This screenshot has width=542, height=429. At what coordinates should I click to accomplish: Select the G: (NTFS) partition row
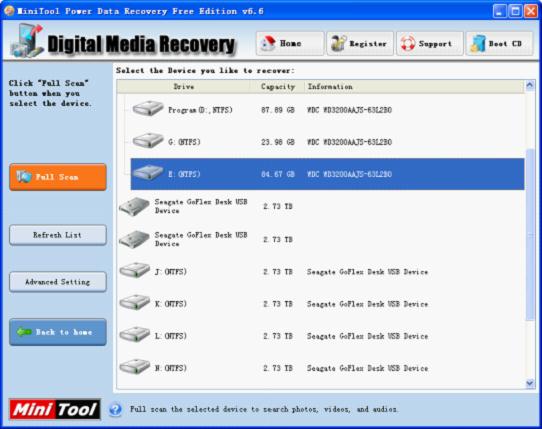tap(327, 142)
